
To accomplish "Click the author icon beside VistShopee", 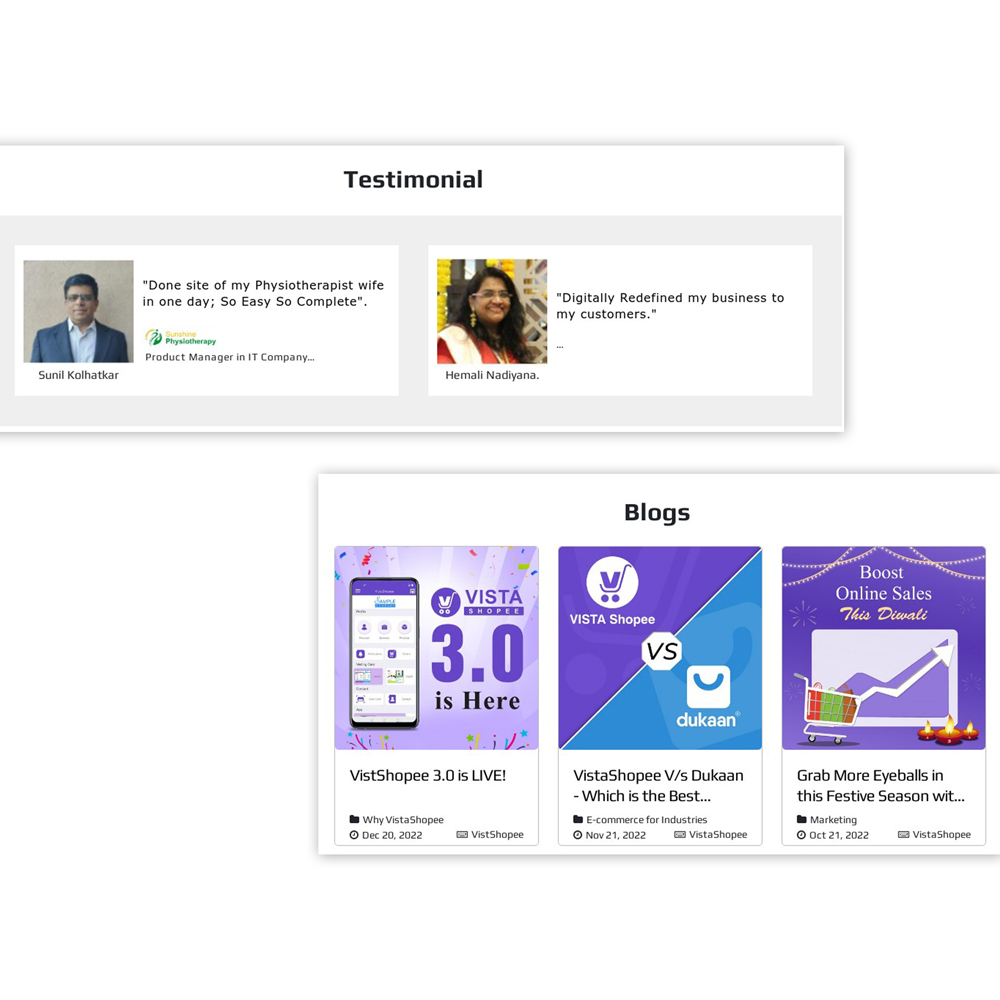I will pos(462,834).
